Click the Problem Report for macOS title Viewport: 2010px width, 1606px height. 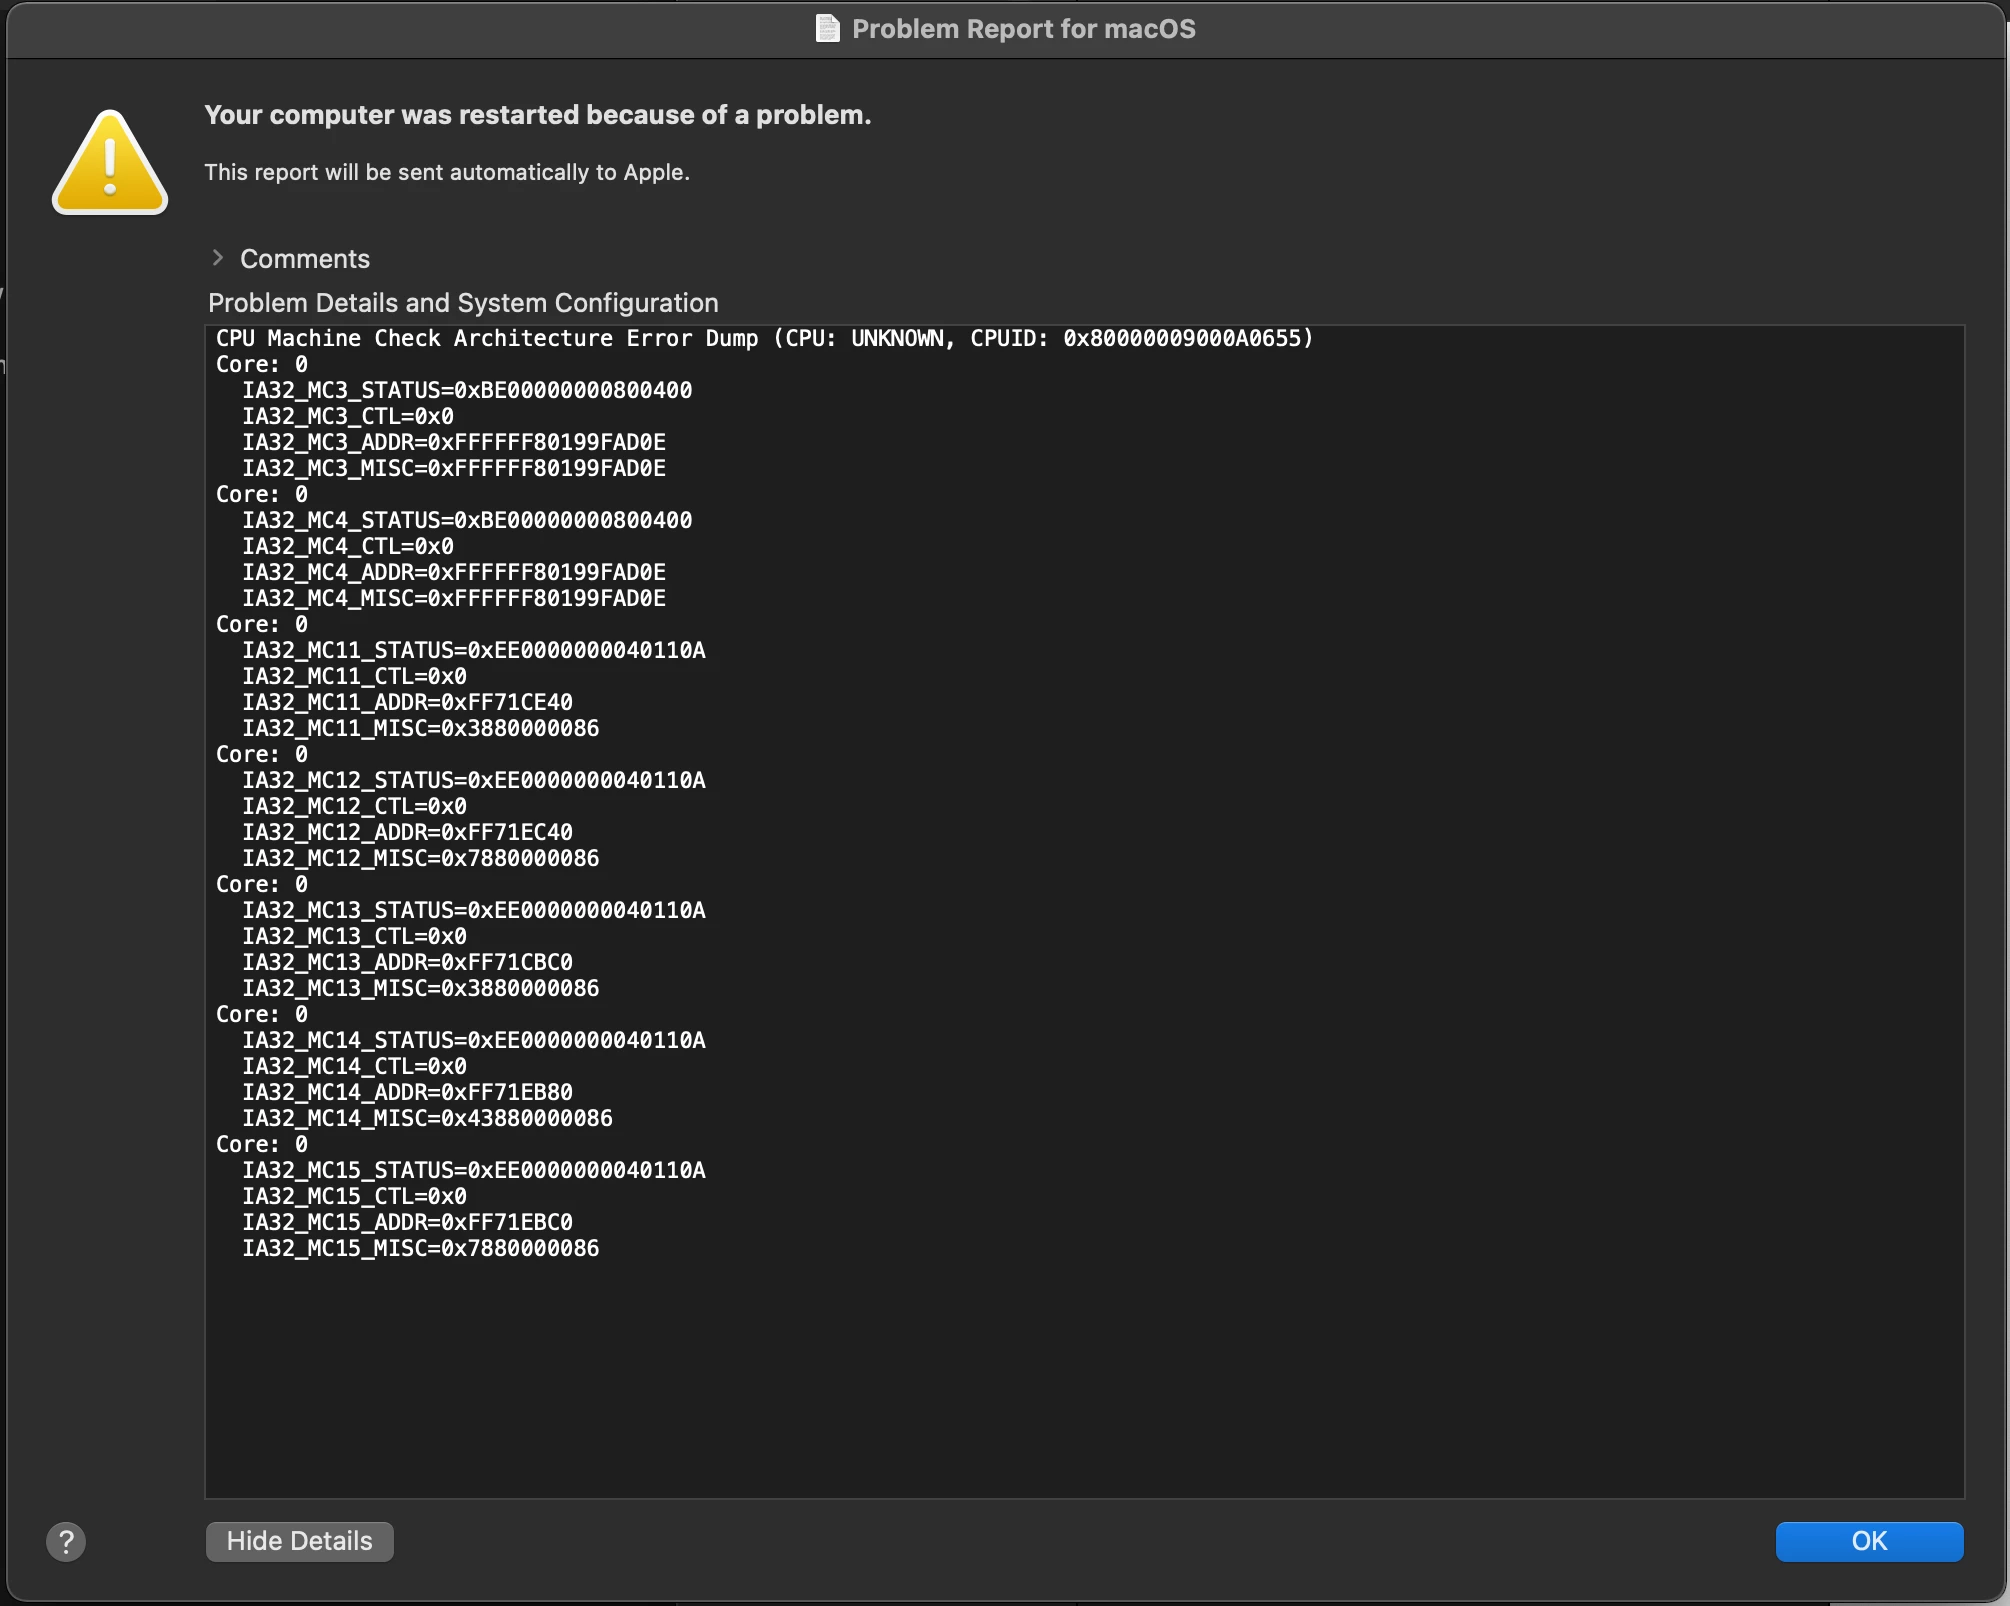(1023, 29)
